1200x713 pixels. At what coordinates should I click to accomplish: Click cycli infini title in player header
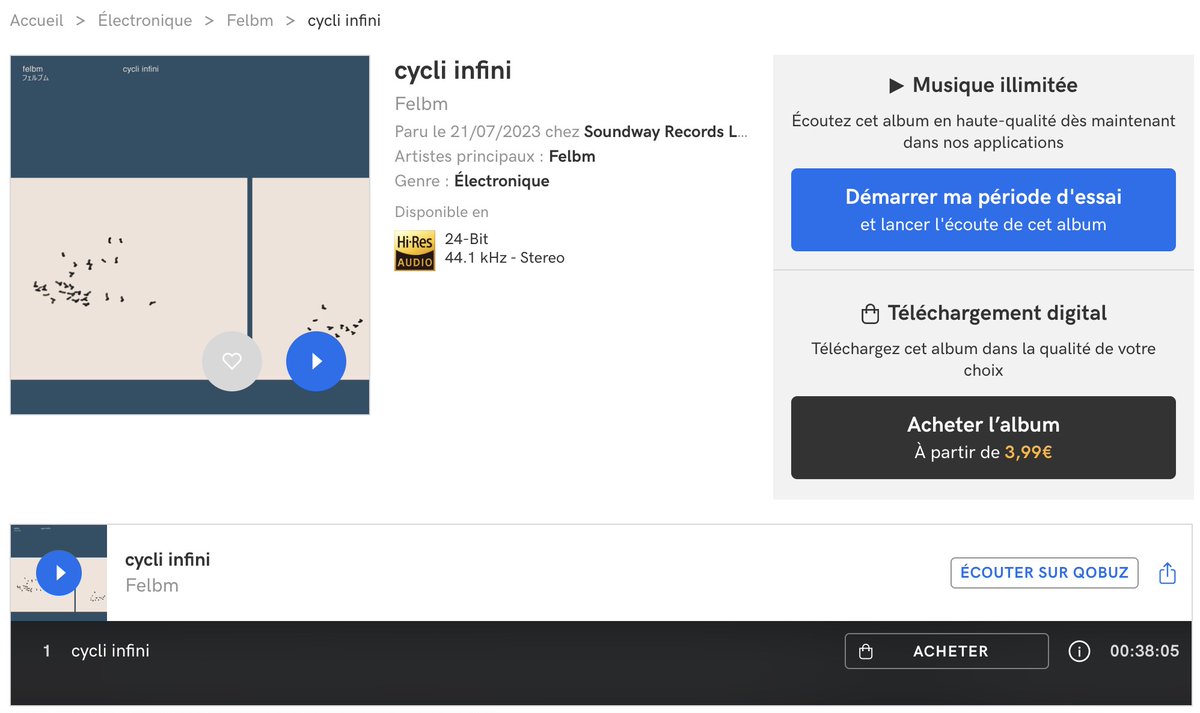click(x=168, y=560)
